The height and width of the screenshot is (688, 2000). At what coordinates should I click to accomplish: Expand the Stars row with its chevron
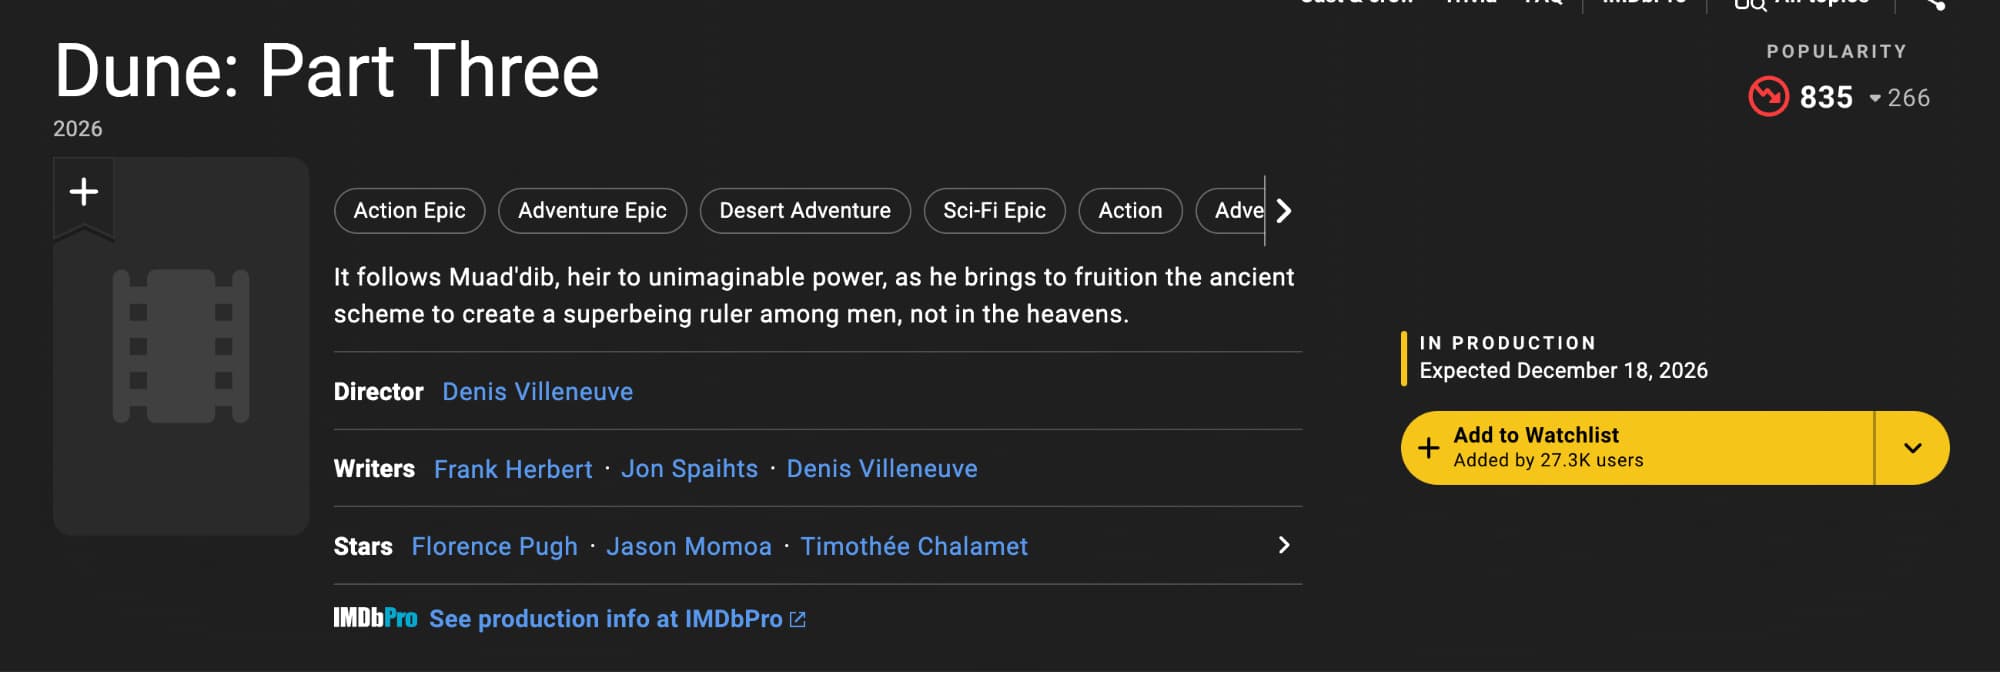coord(1284,545)
